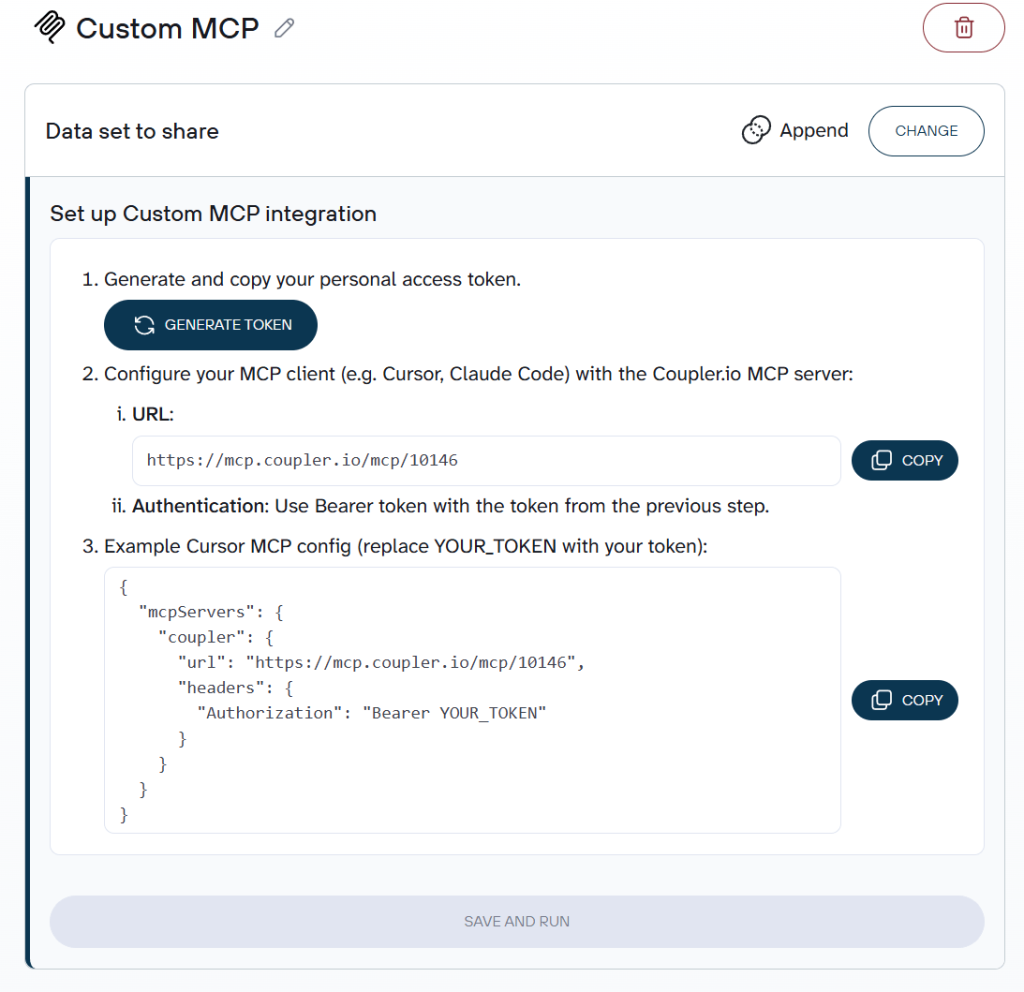The height and width of the screenshot is (992, 1024).
Task: Click the refresh icon inside Generate Token button
Action: [x=144, y=324]
